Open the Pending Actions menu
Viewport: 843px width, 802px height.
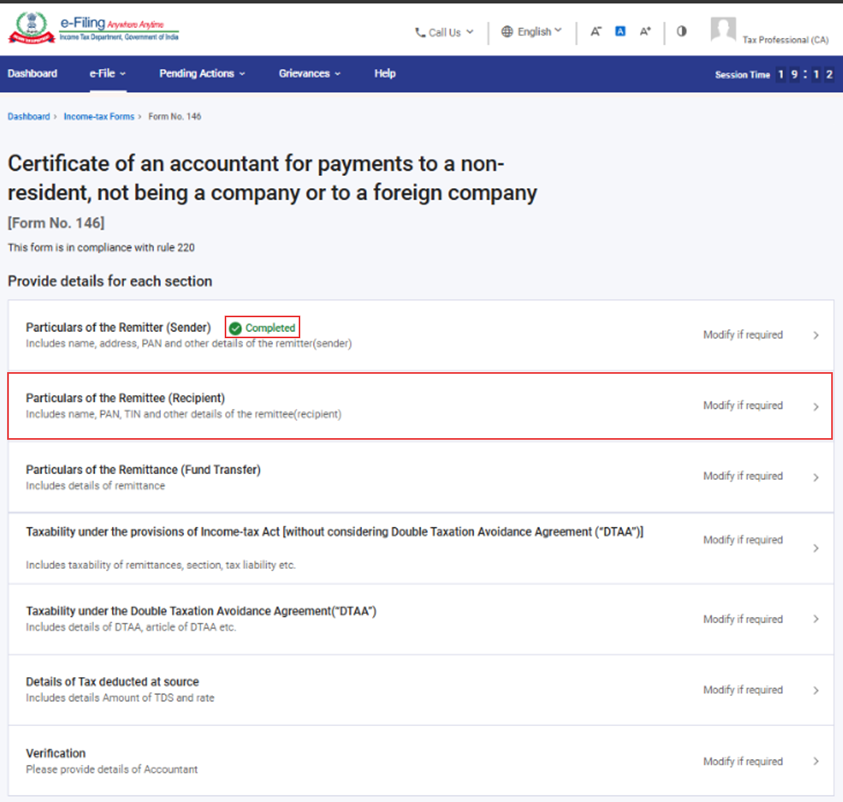[202, 74]
